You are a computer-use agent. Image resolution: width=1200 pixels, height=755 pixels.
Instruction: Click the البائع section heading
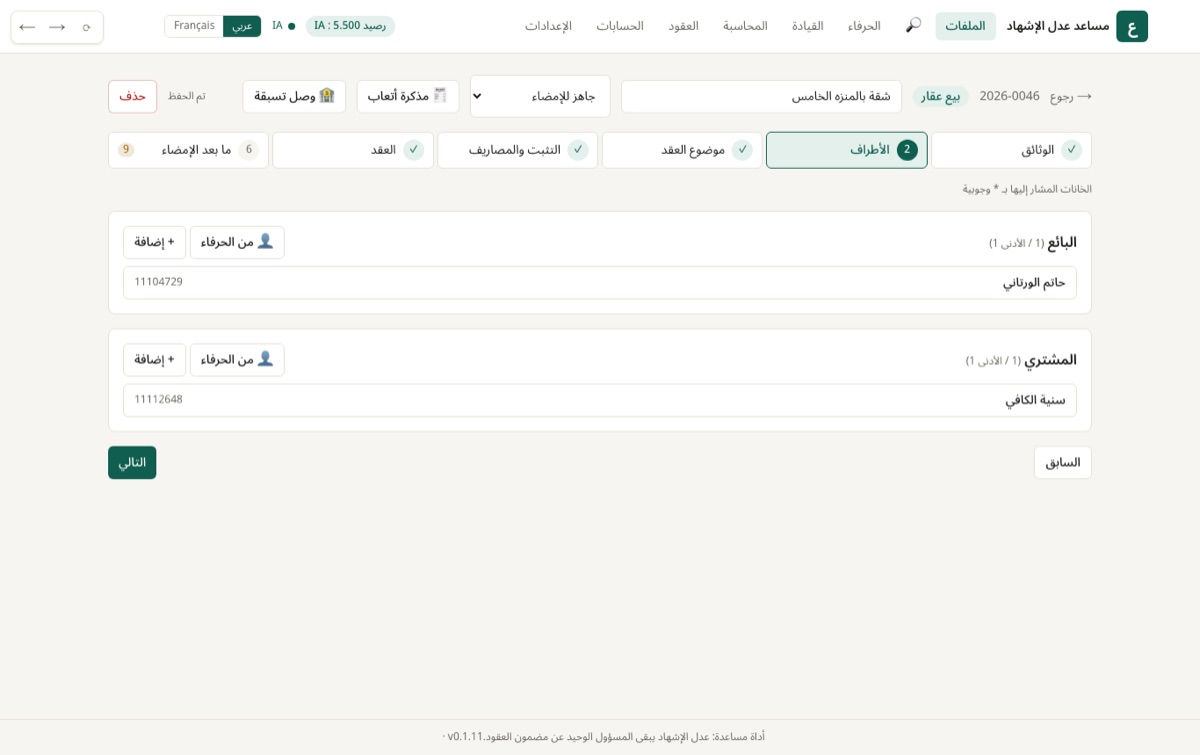[x=1062, y=242]
